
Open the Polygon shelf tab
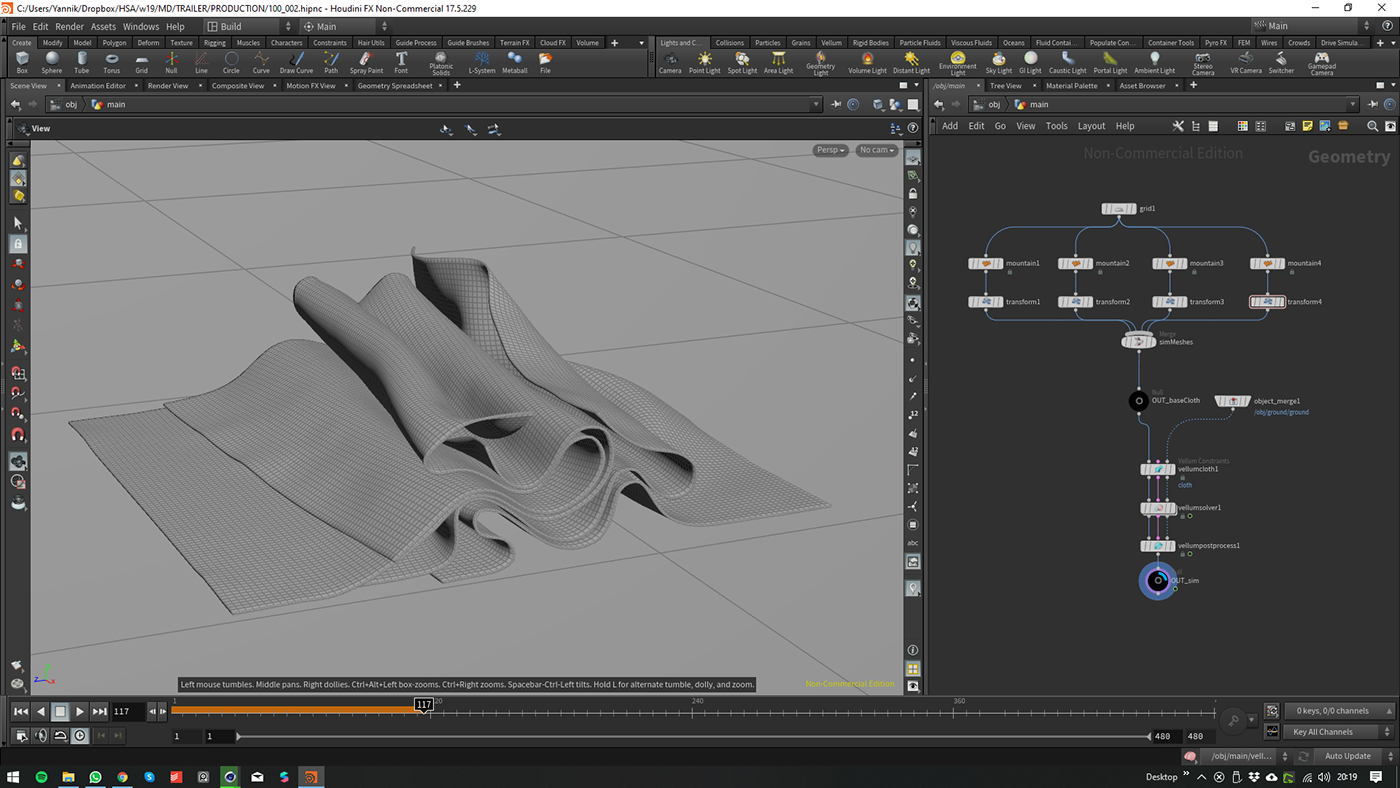(x=114, y=43)
